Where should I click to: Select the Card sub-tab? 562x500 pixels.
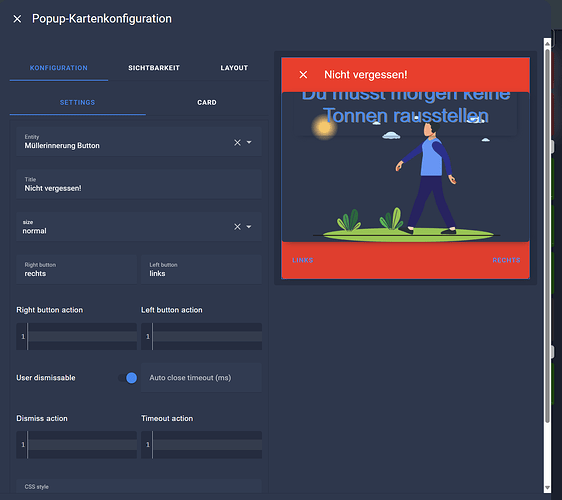click(x=207, y=103)
